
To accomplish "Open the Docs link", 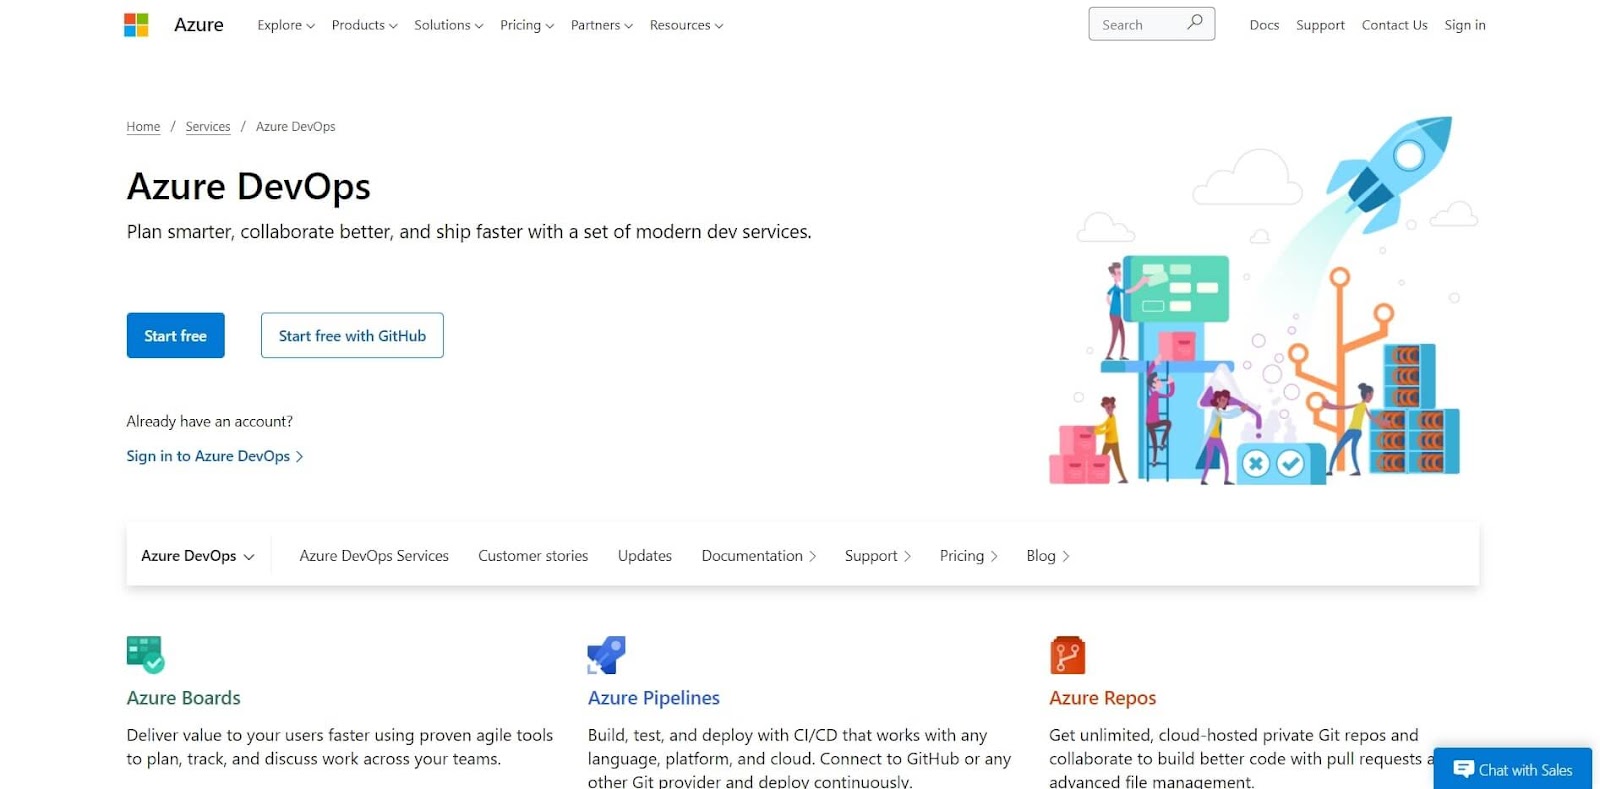I will coord(1264,25).
